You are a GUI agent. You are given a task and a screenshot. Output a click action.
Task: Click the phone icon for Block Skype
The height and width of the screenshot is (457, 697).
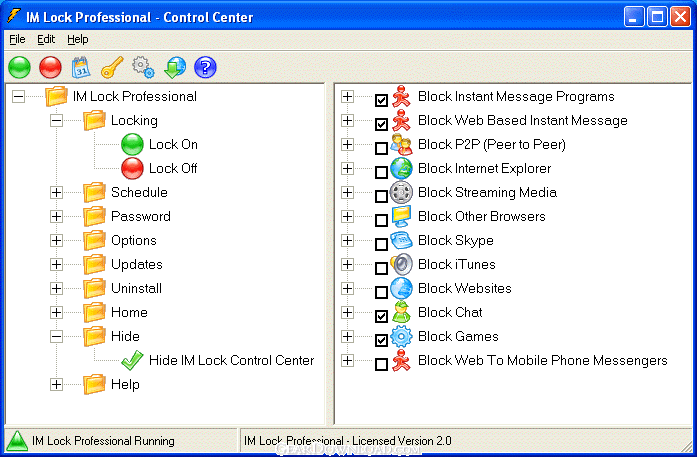[401, 241]
